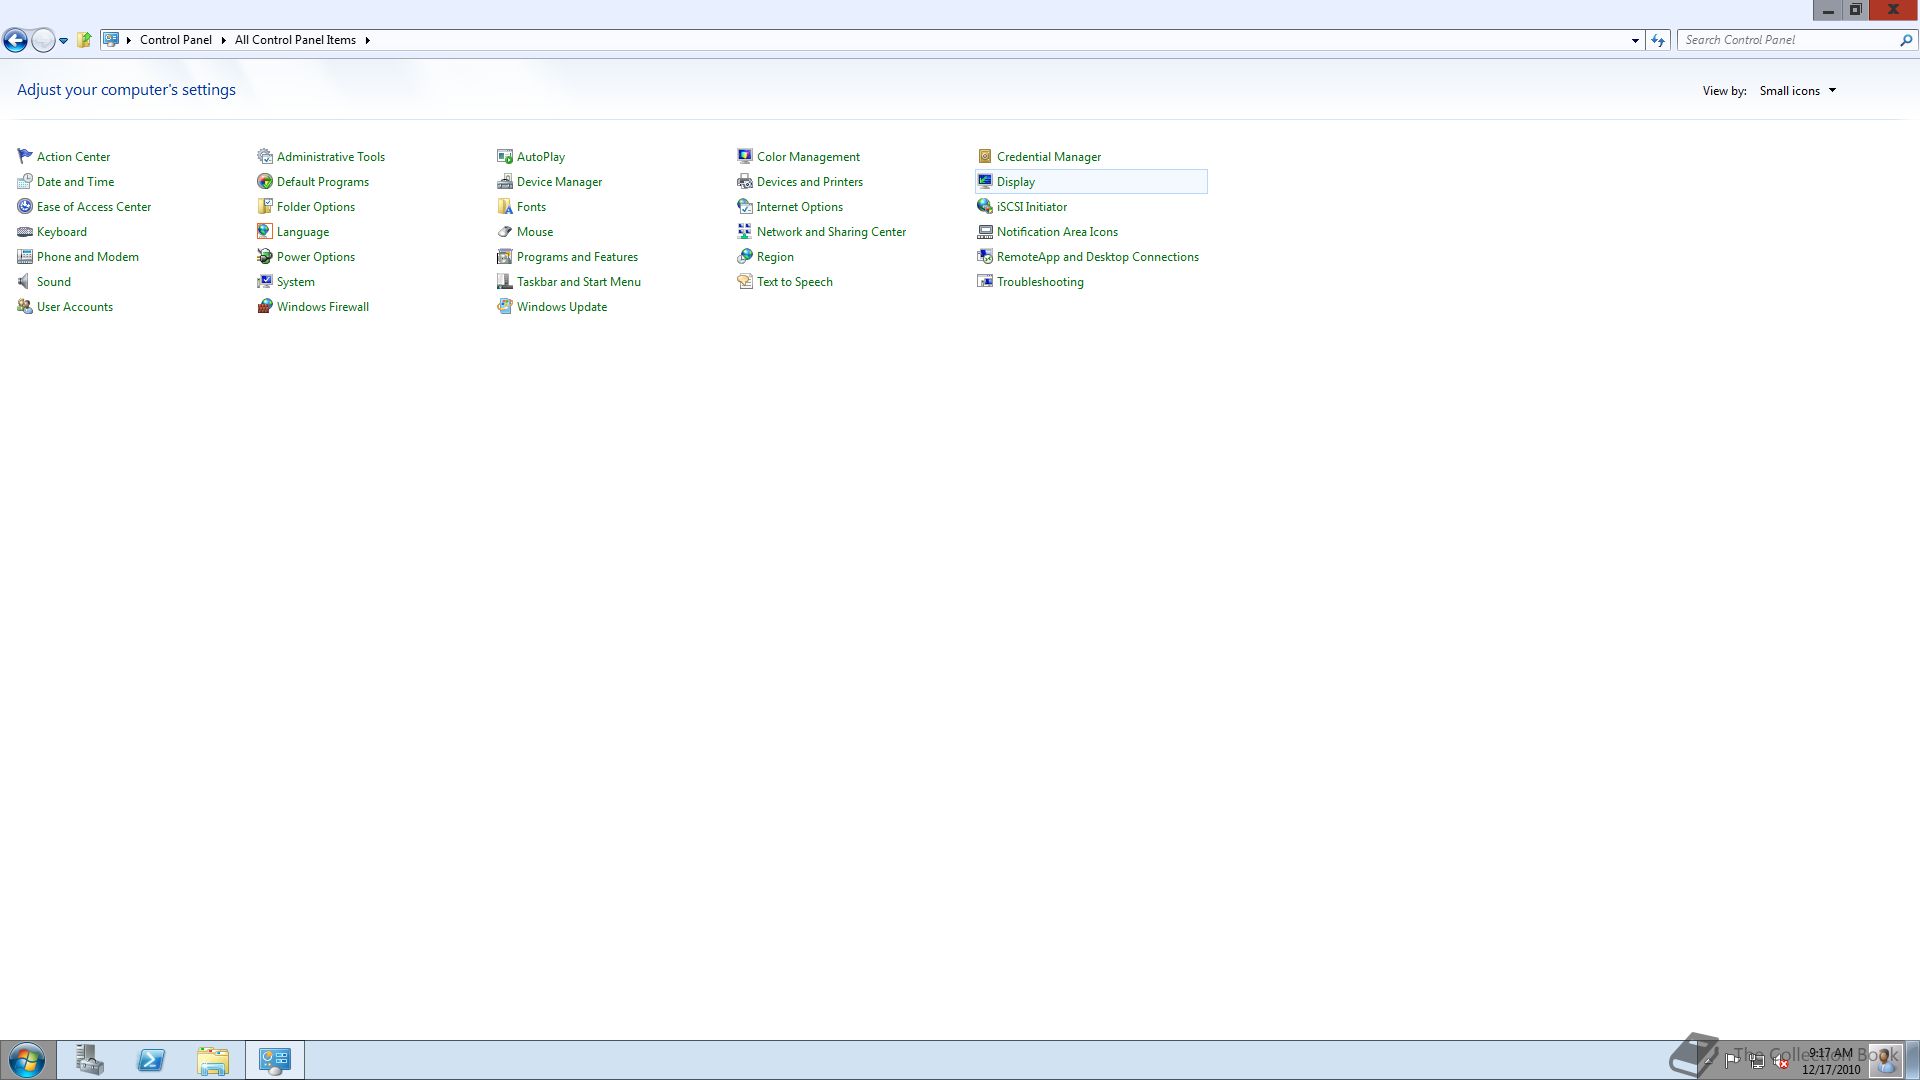Click the Devices and Printers icon
The width and height of the screenshot is (1920, 1080).
tap(745, 181)
